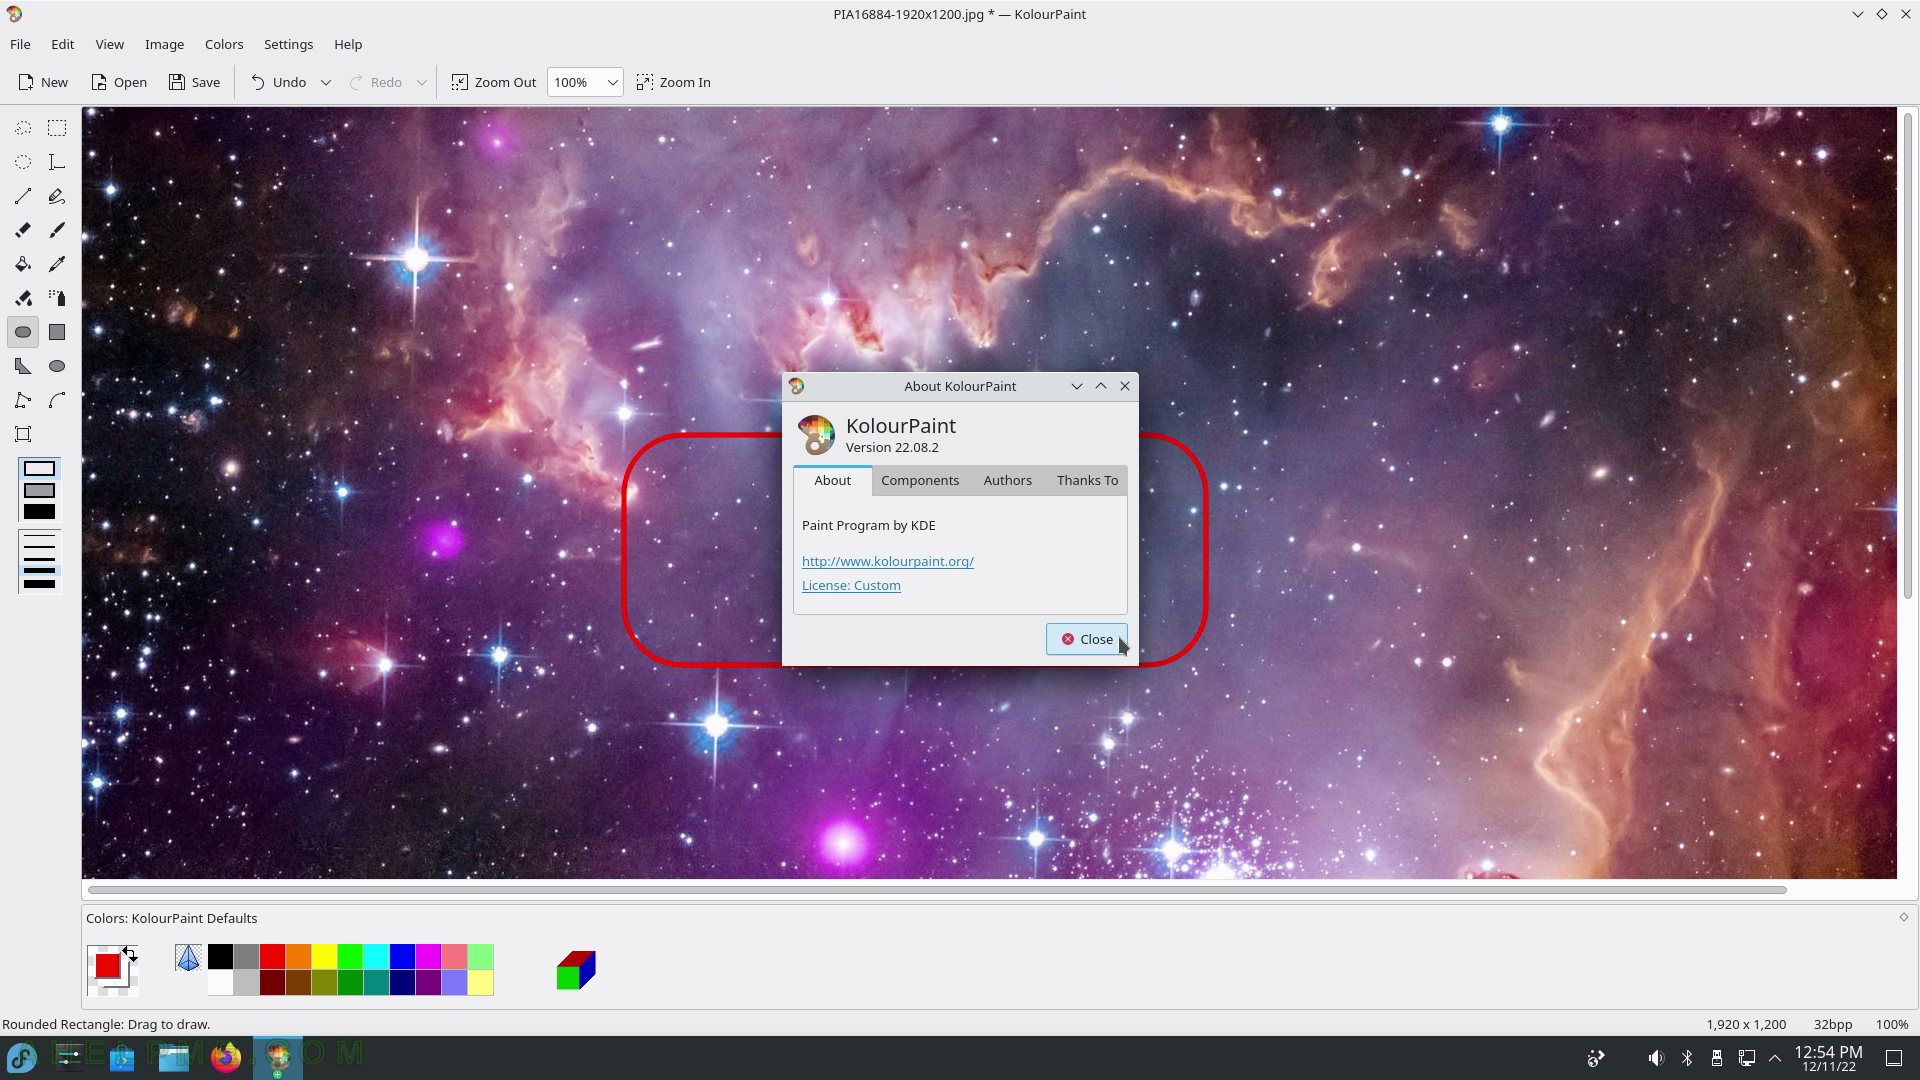Choose the second line width option
The height and width of the screenshot is (1080, 1920).
[x=40, y=548]
